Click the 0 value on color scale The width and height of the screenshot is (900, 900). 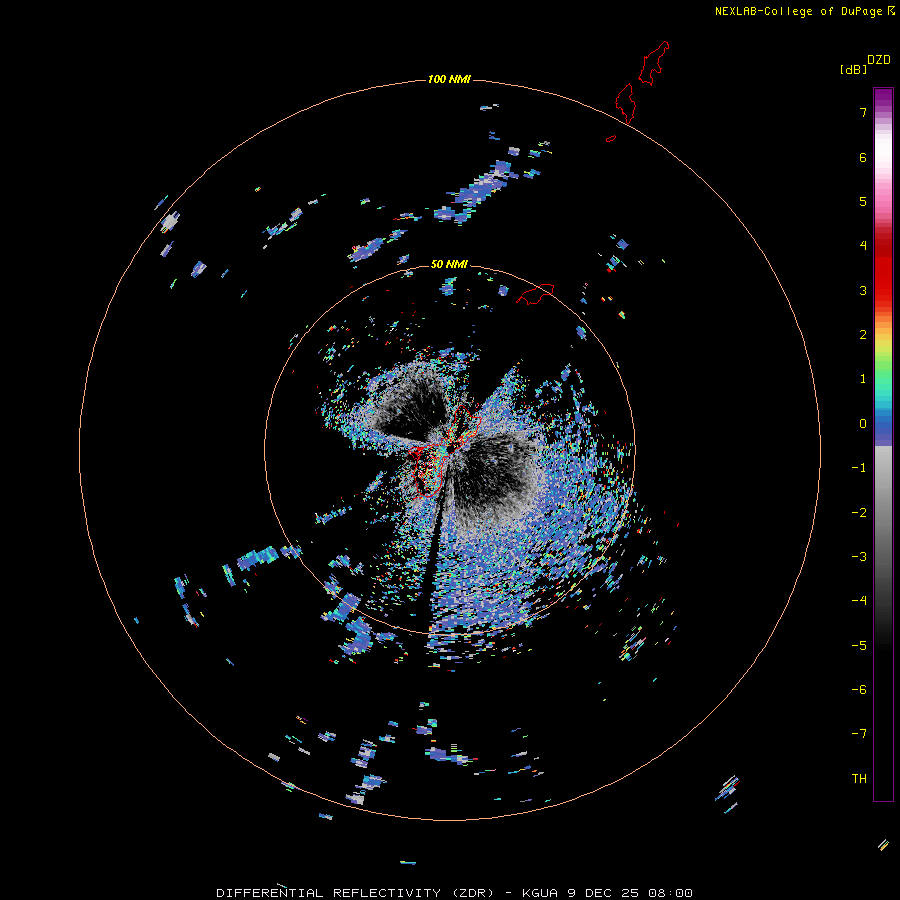(x=863, y=424)
